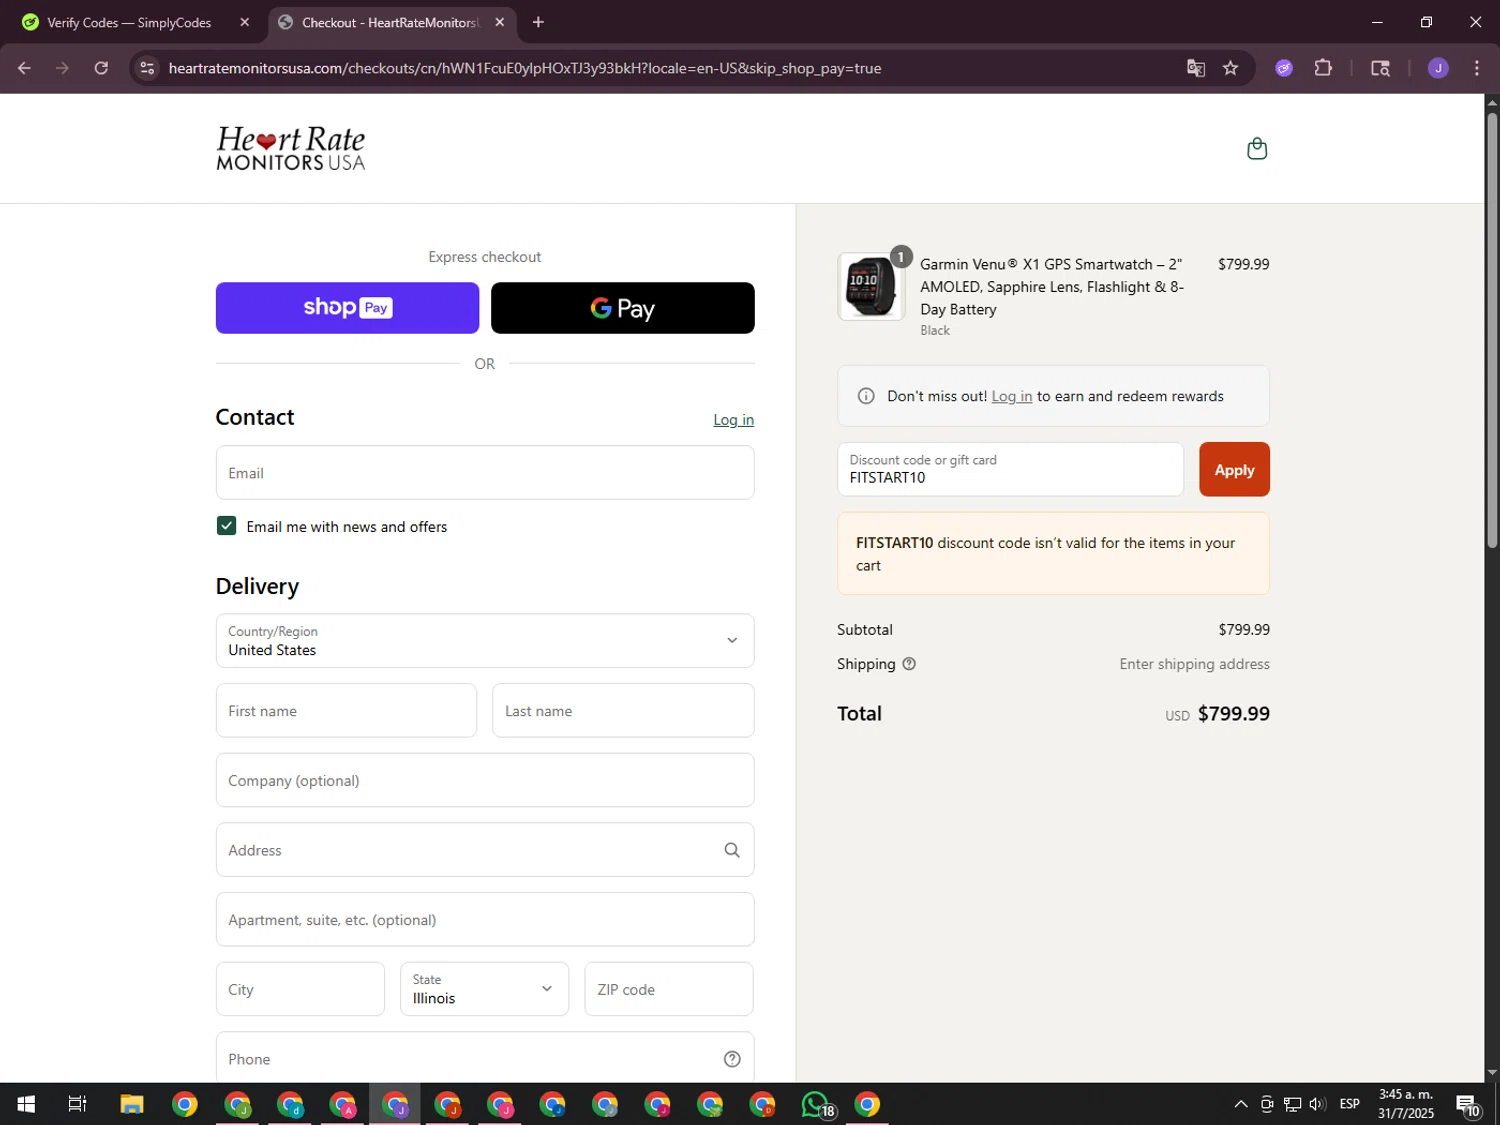Click the scrollbar up arrow
This screenshot has width=1500, height=1125.
coord(1492,102)
